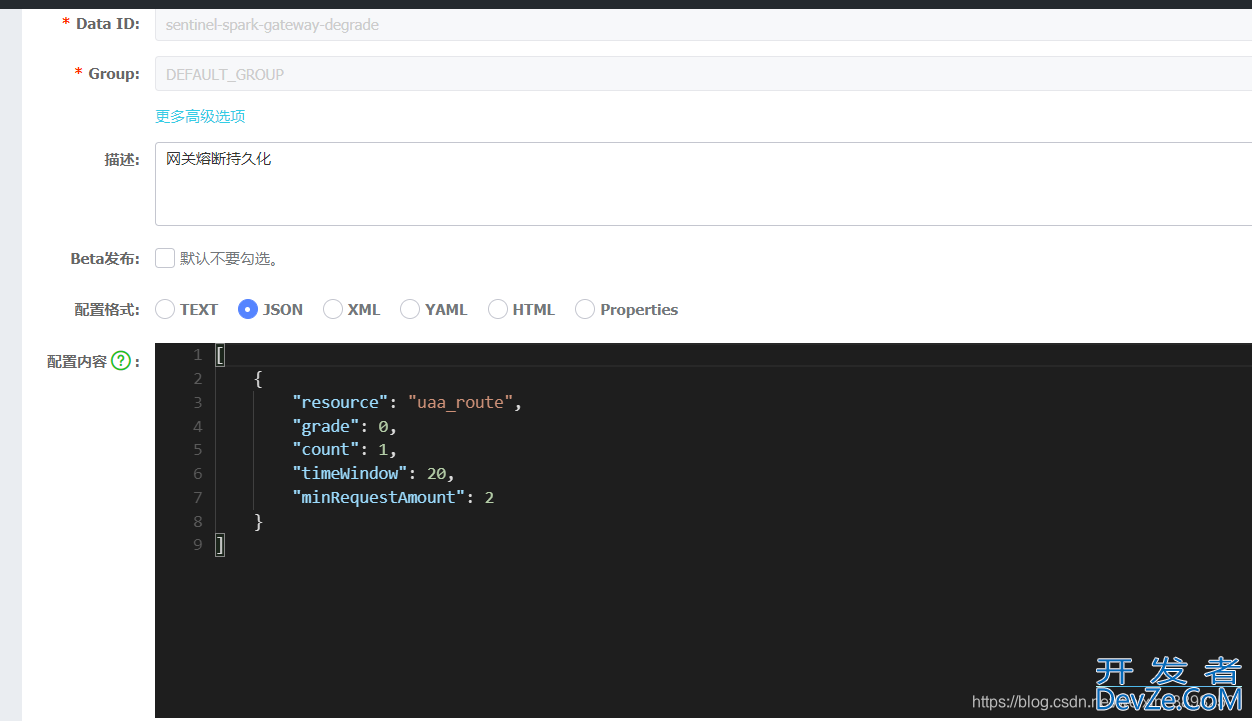The image size is (1252, 721).
Task: Click line number 9 in the editor gutter
Action: pos(197,545)
